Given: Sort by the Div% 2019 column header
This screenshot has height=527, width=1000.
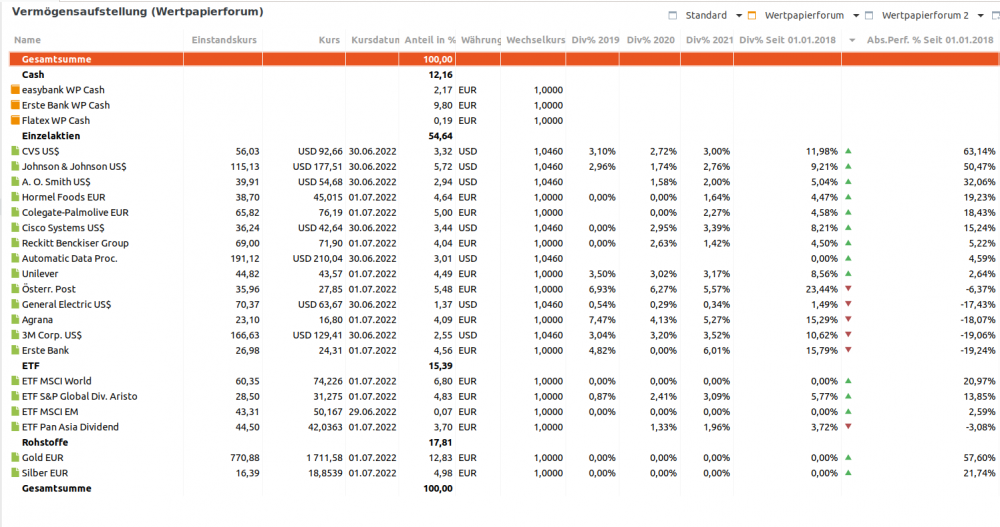Looking at the screenshot, I should point(595,40).
